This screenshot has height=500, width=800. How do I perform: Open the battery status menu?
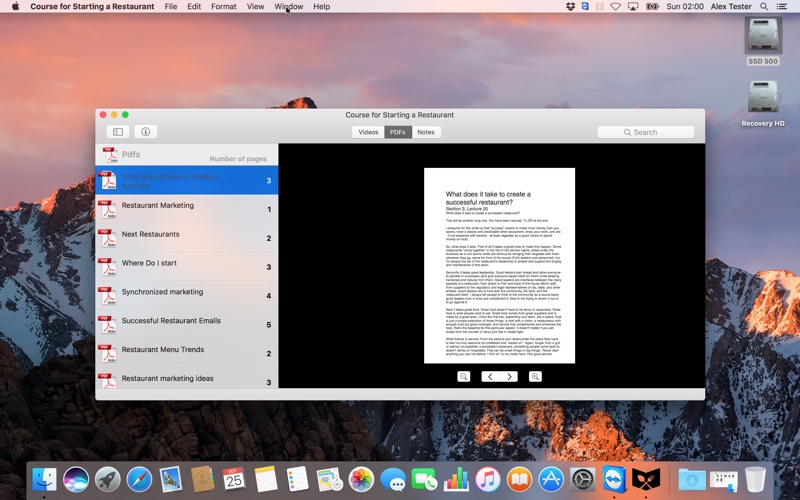[652, 6]
